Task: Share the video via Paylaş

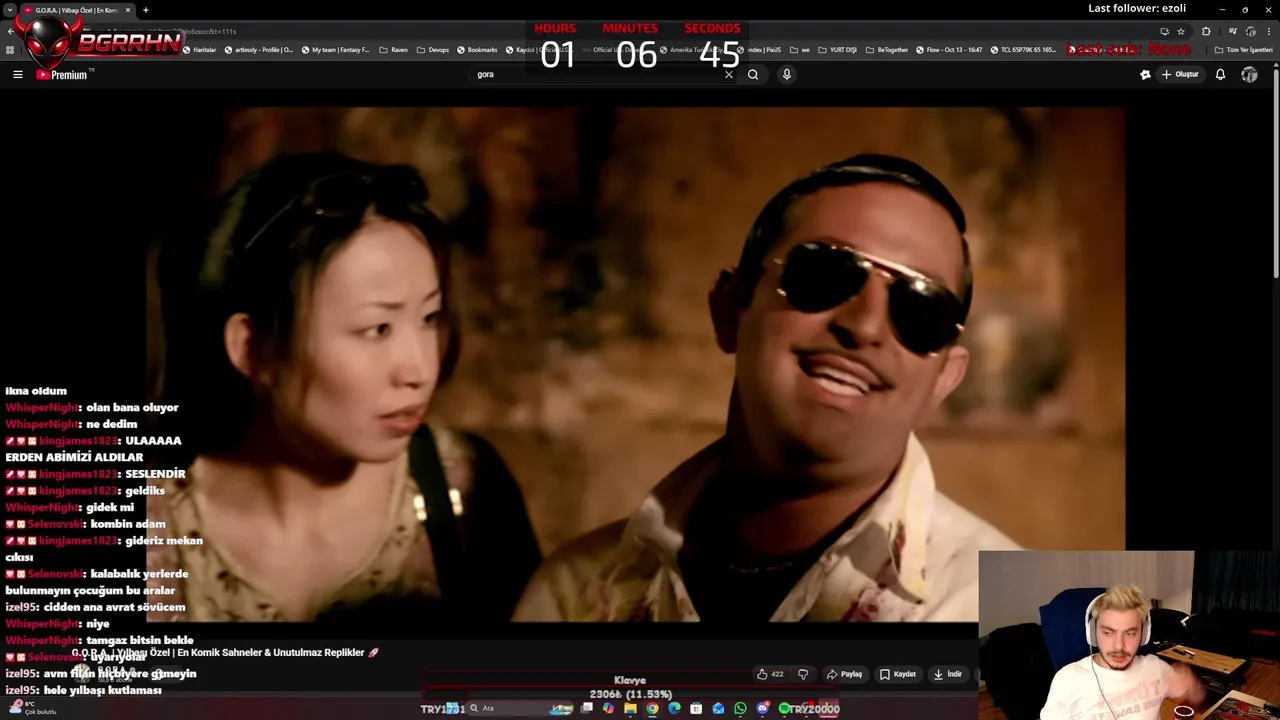Action: [844, 674]
